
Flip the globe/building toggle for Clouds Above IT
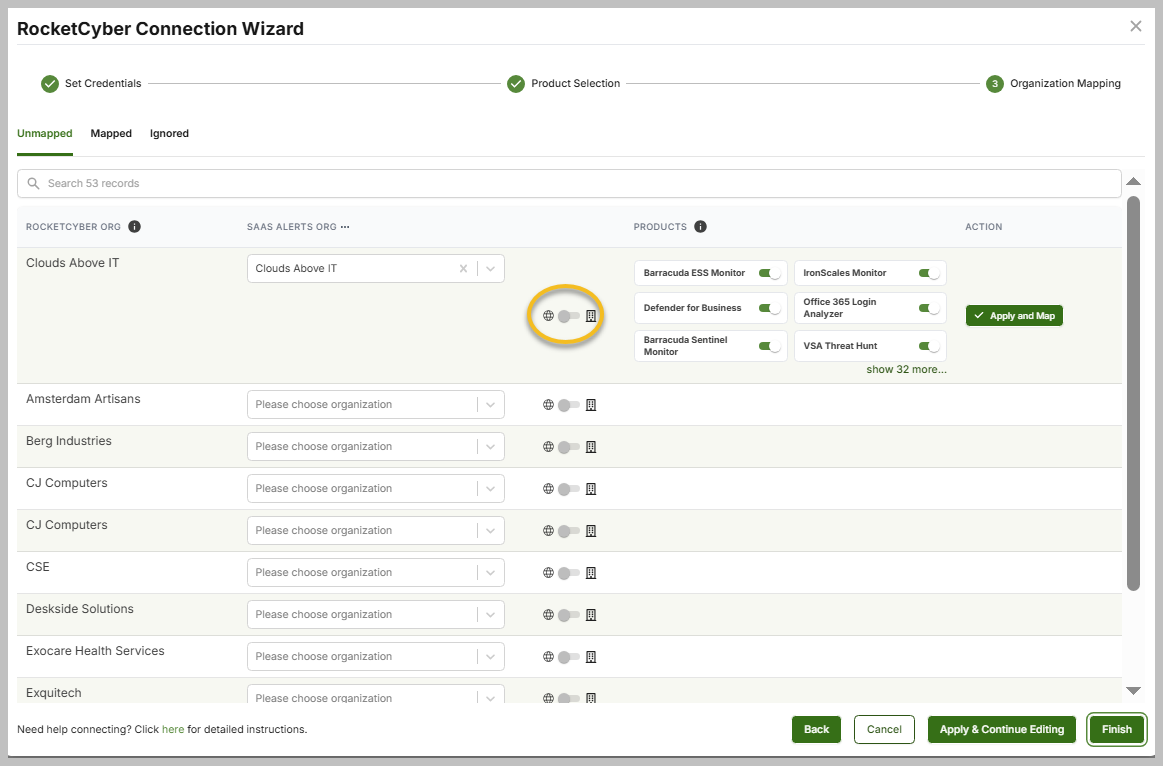pos(569,316)
